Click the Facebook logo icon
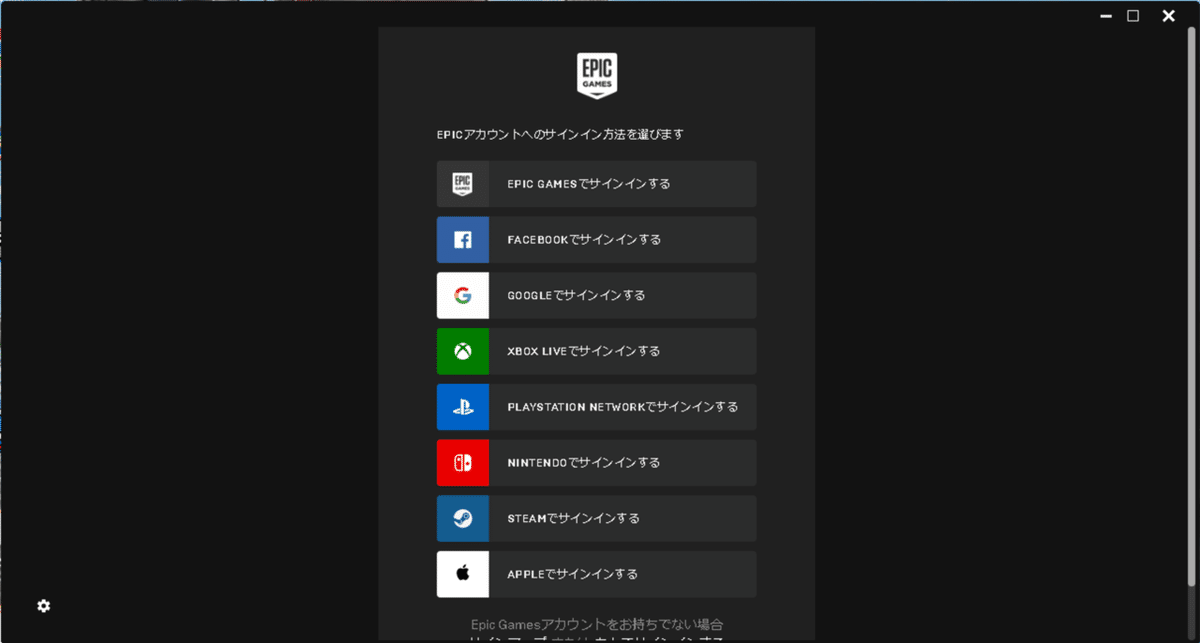 [462, 239]
